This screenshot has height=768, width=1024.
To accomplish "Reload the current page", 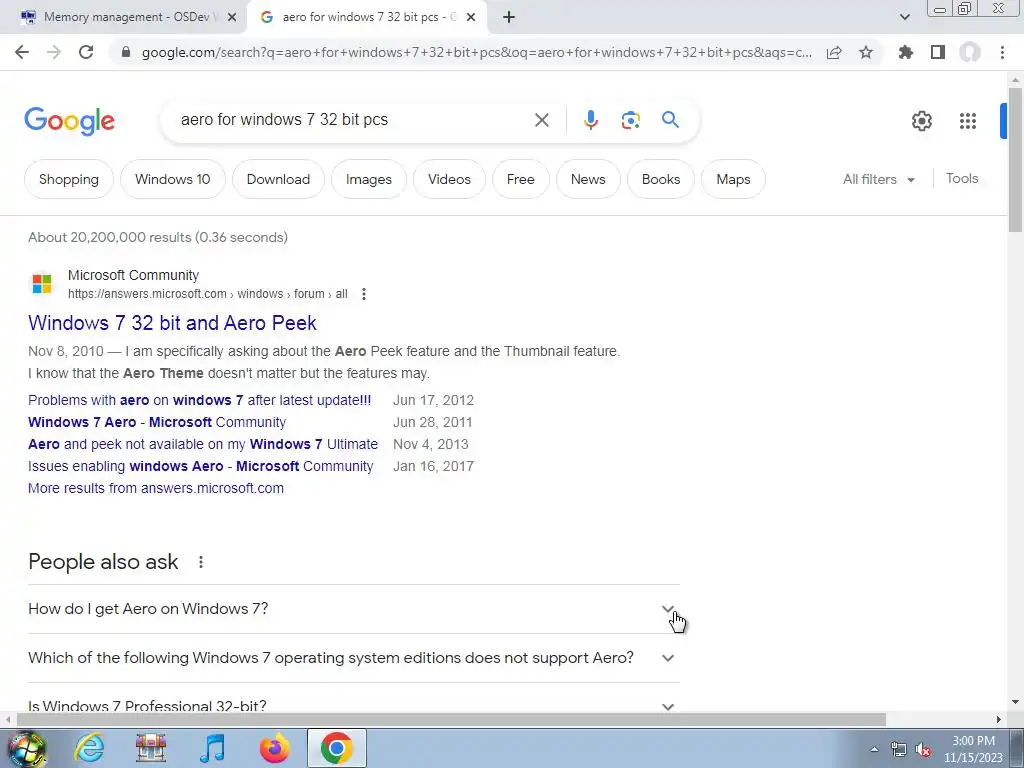I will point(86,52).
